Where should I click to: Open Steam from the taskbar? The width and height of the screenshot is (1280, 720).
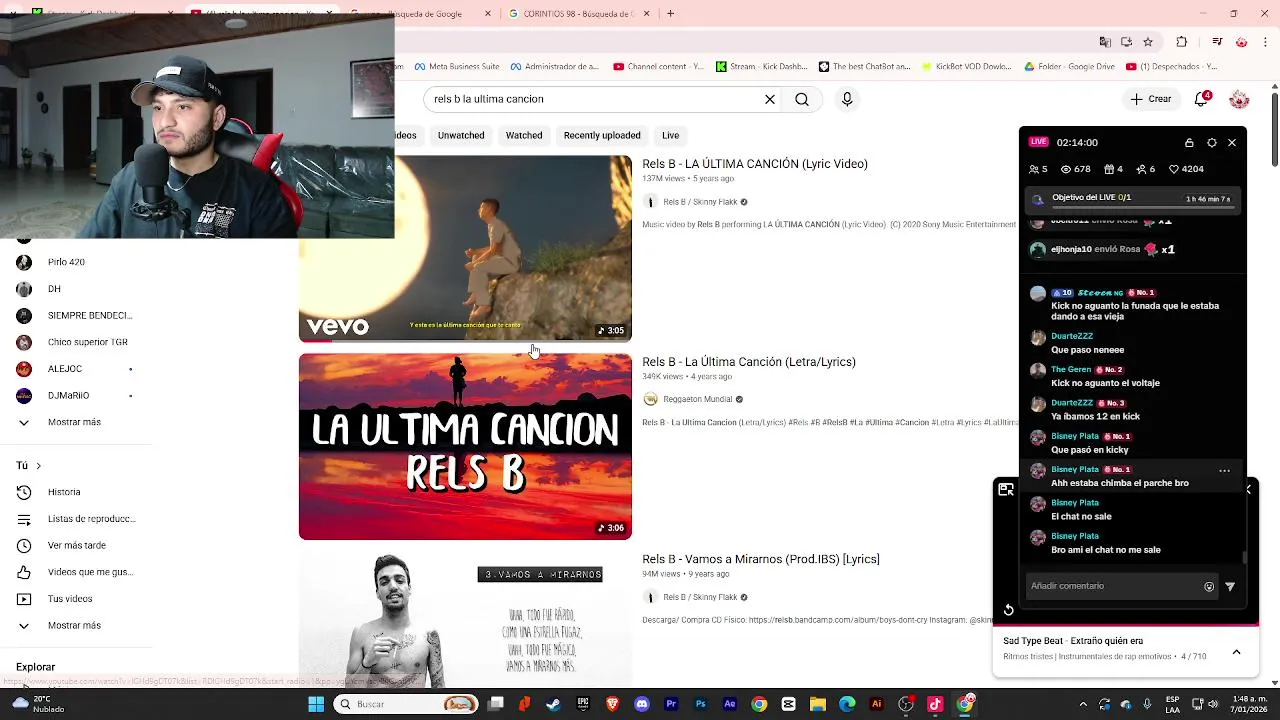point(553,704)
